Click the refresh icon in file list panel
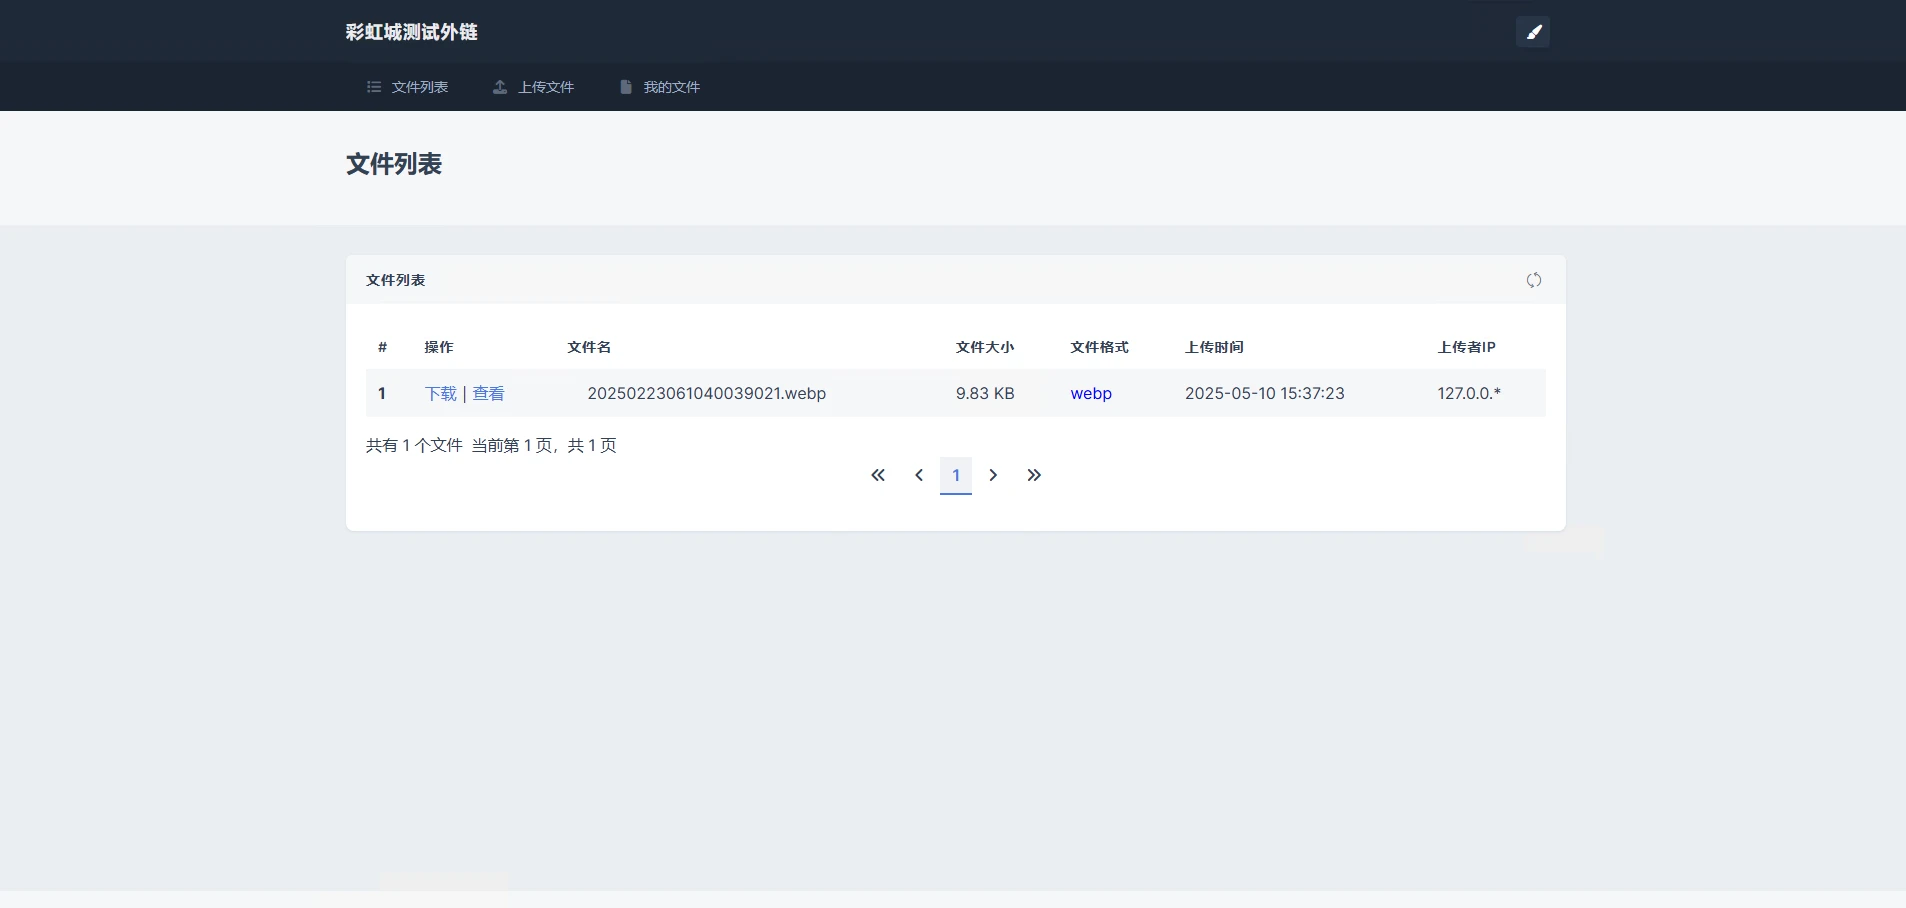Screen dimensions: 1906x908 pos(1534,280)
